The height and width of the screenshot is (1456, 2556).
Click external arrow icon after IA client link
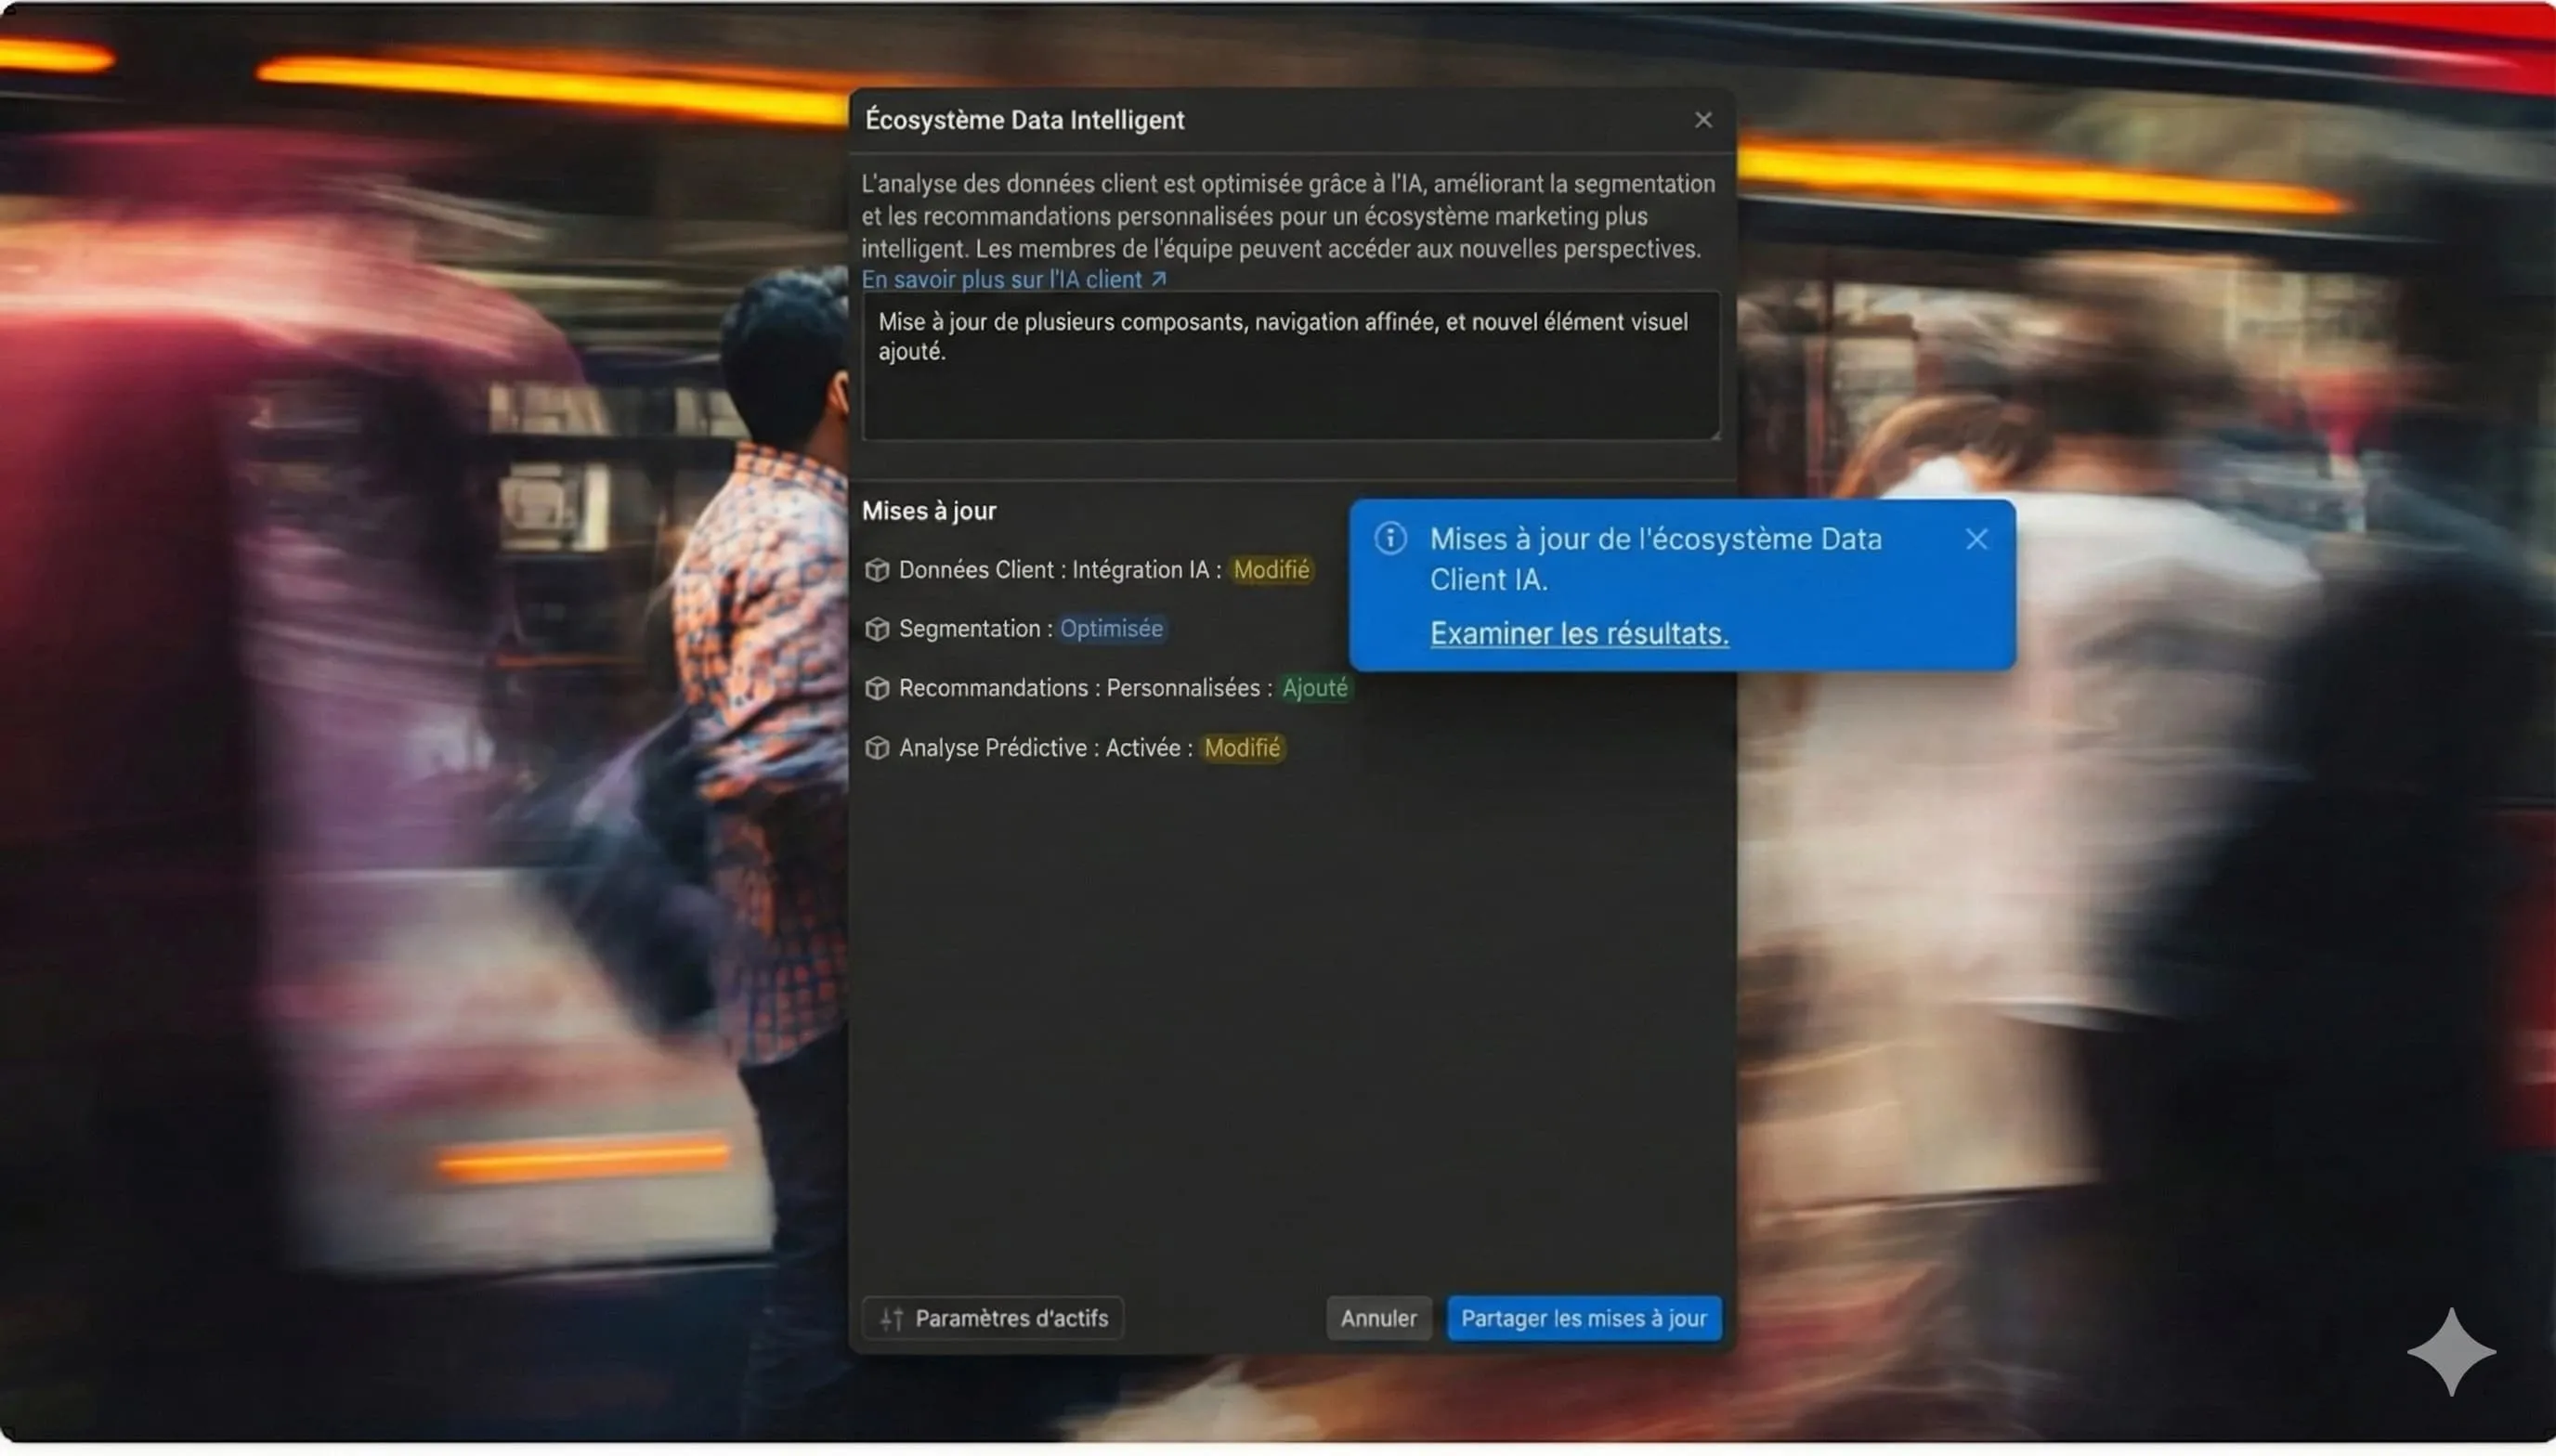(1159, 280)
